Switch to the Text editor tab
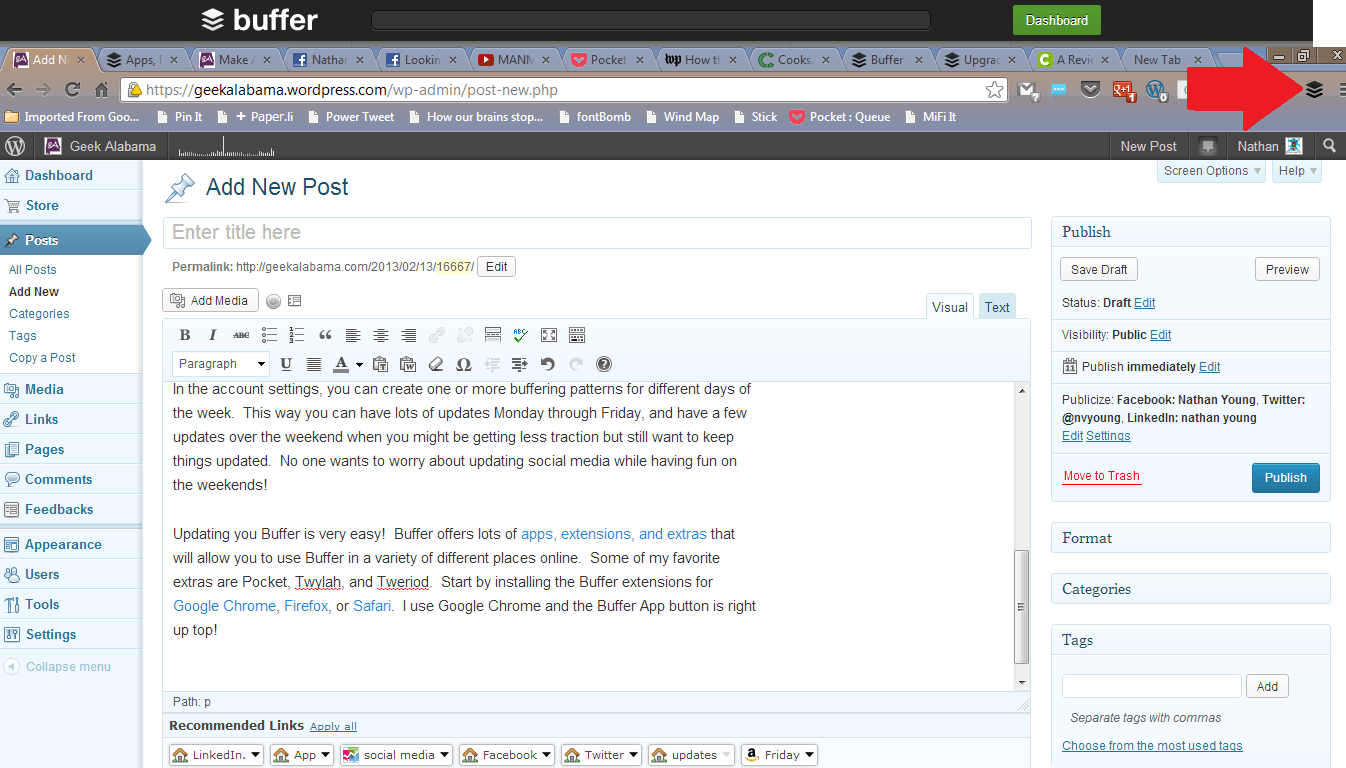The height and width of the screenshot is (768, 1346). [x=996, y=306]
